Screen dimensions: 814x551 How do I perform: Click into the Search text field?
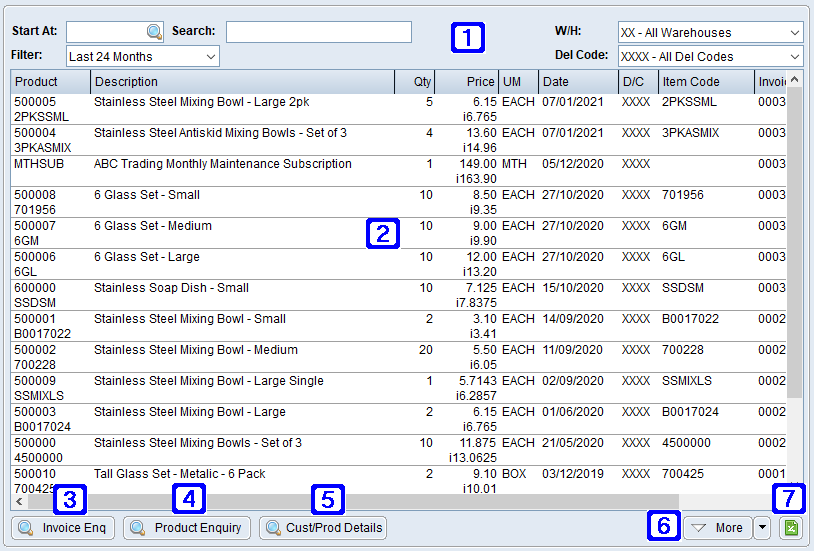pos(318,32)
